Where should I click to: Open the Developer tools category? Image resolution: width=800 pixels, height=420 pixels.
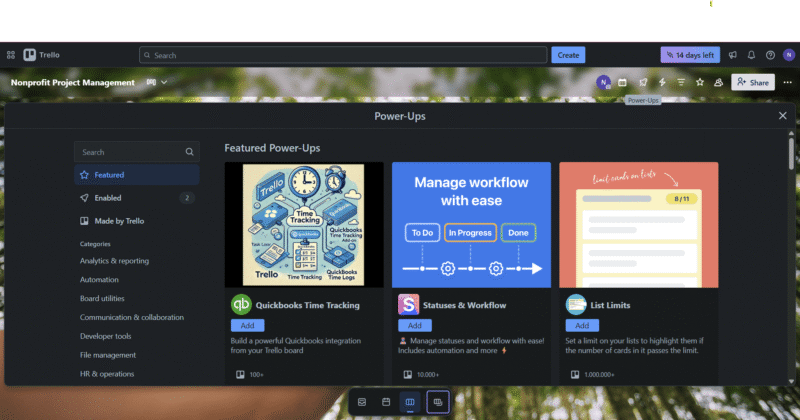[105, 336]
